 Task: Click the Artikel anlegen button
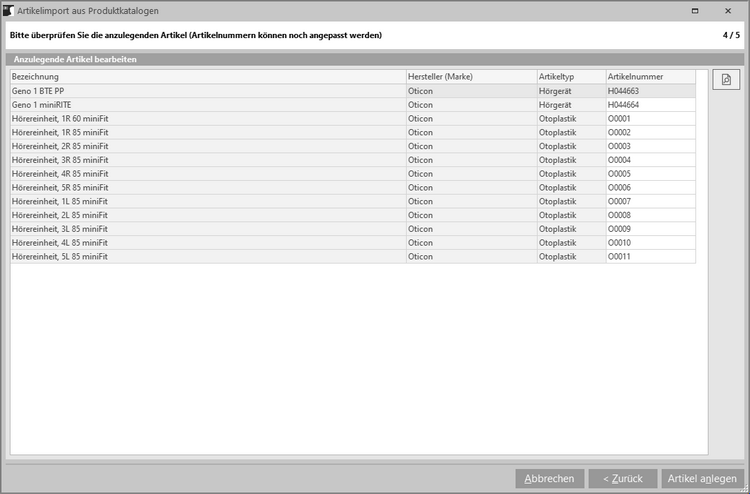[x=702, y=478]
